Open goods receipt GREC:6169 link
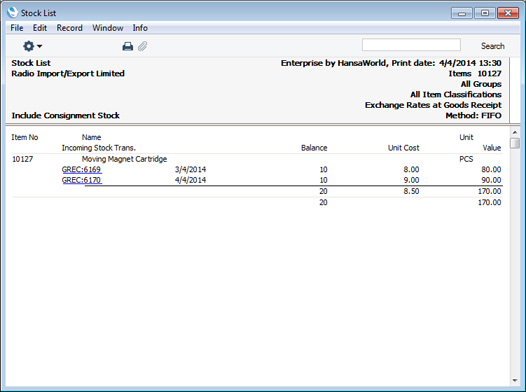 [x=82, y=170]
